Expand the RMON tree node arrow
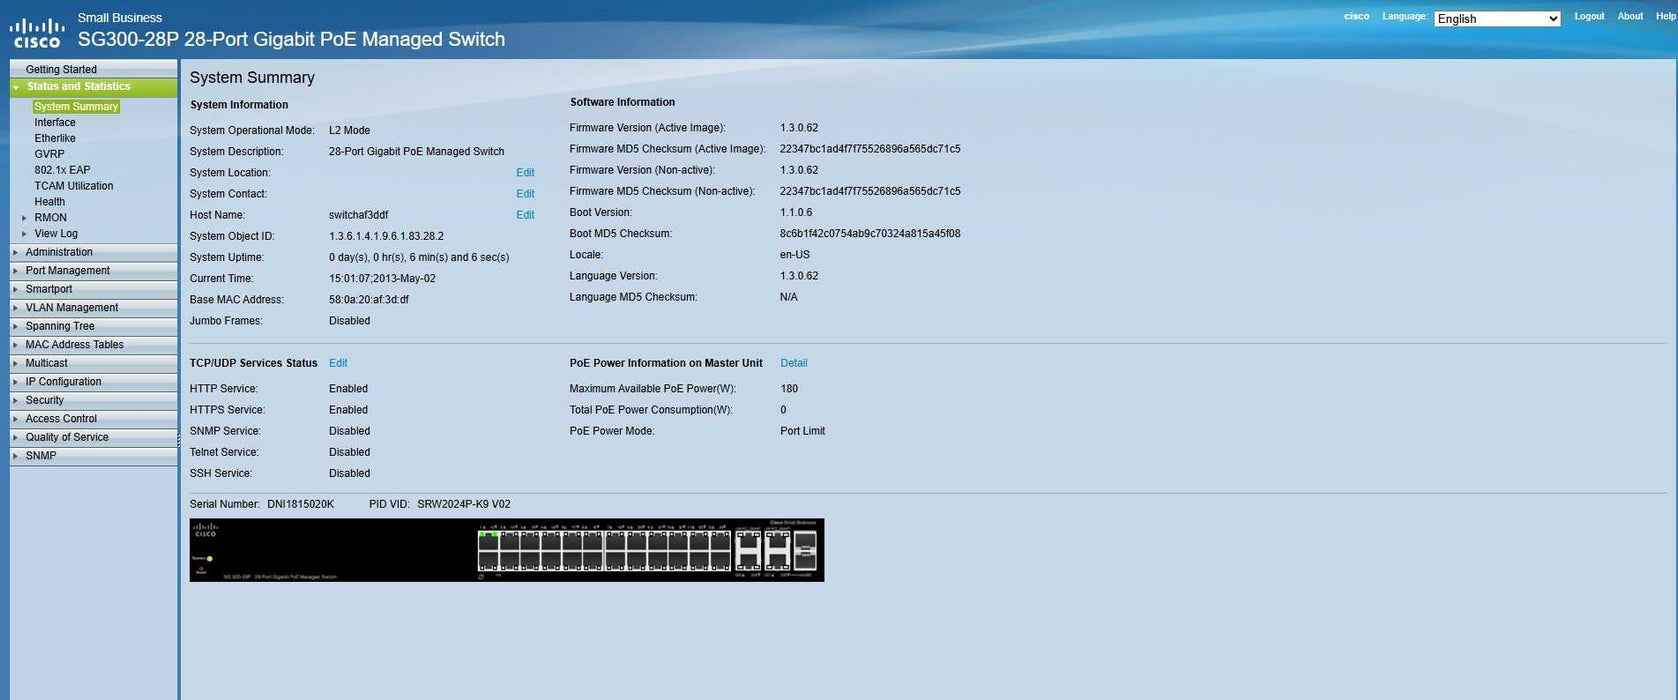The width and height of the screenshot is (1678, 700). coord(24,218)
